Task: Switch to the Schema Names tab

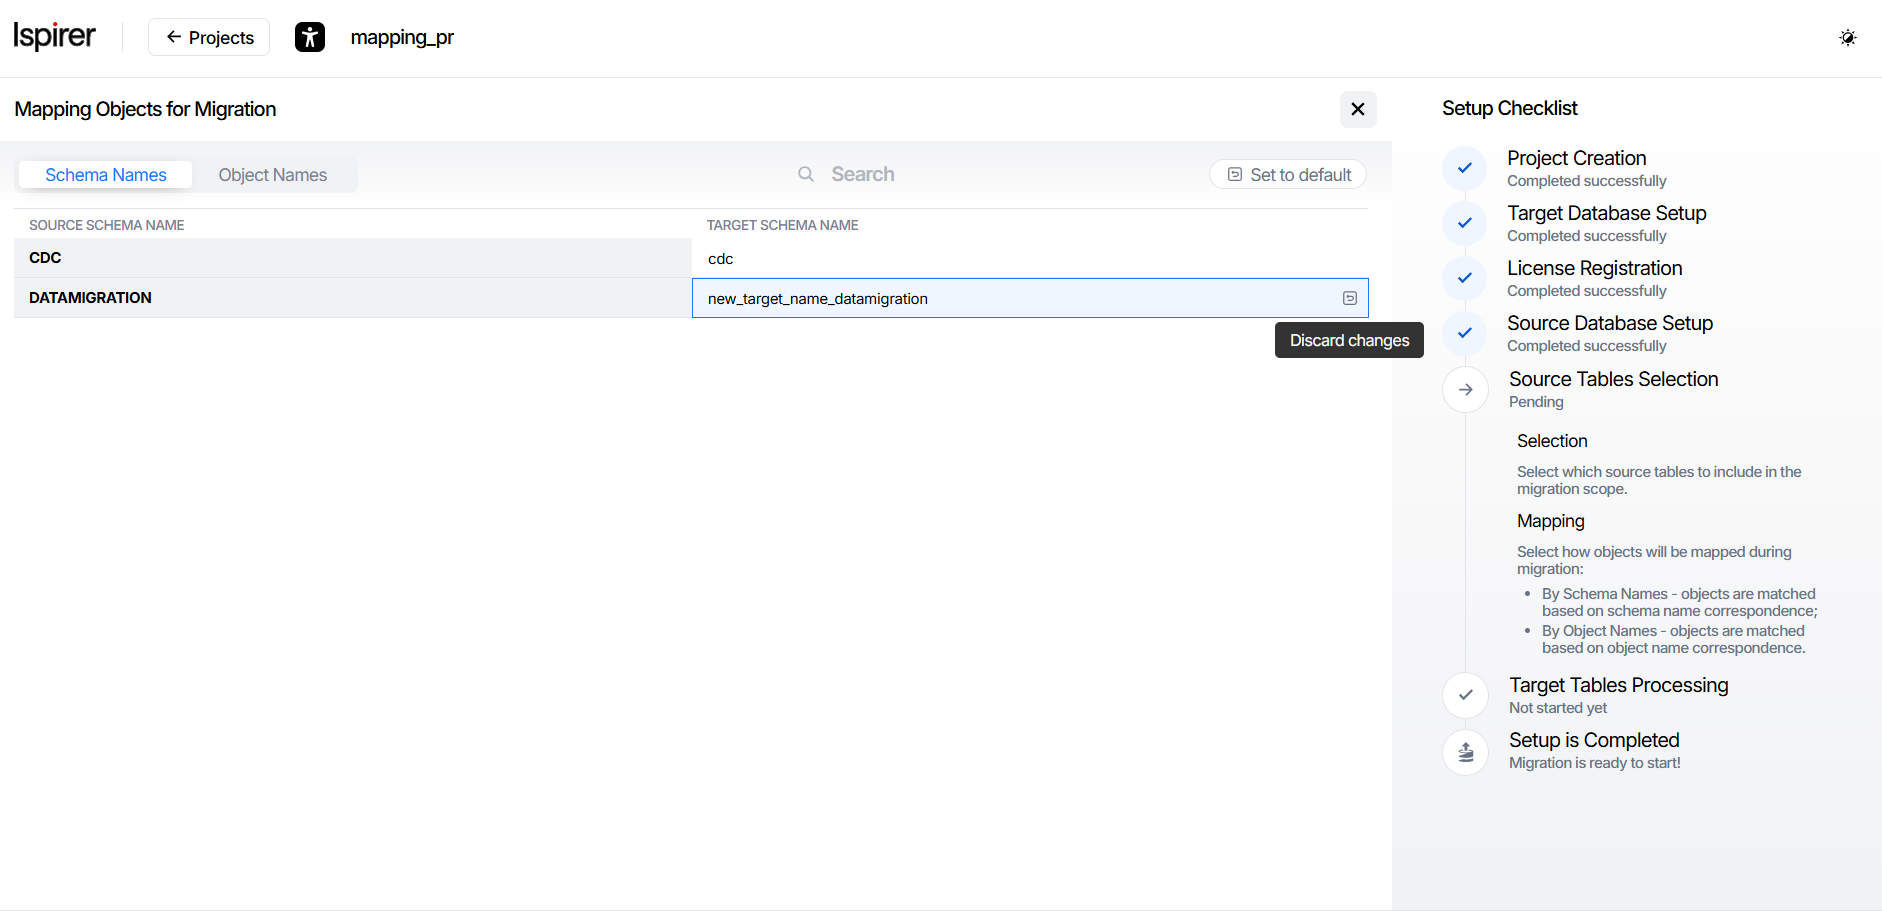Action: (106, 175)
